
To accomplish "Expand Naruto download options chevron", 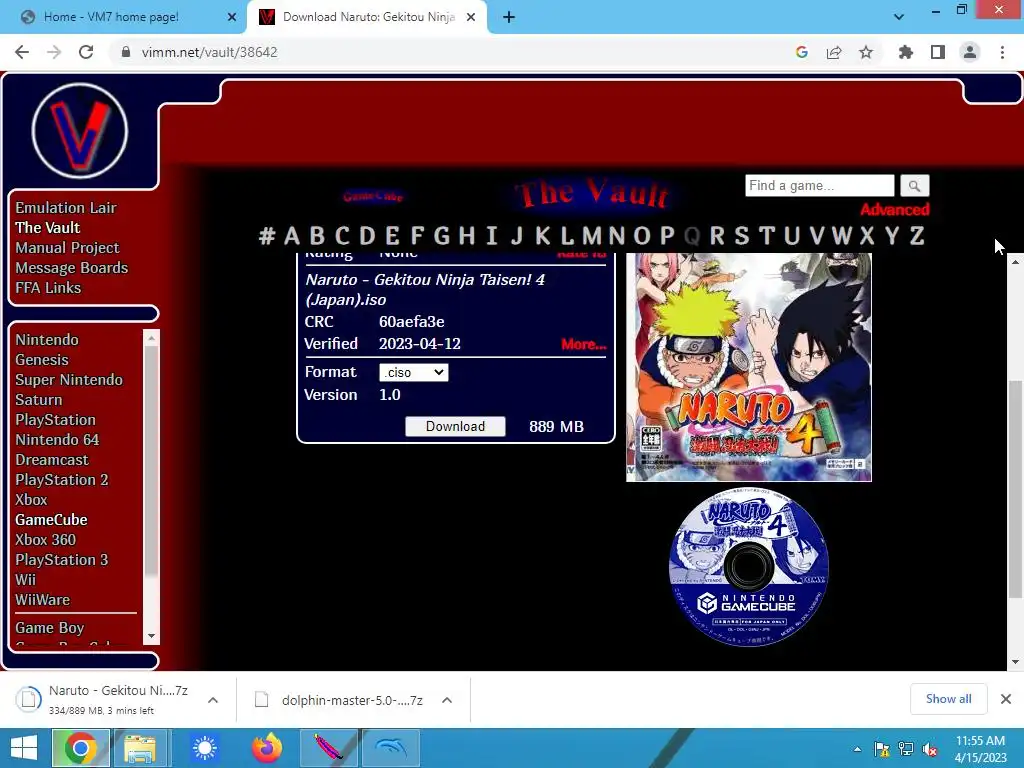I will tap(213, 700).
